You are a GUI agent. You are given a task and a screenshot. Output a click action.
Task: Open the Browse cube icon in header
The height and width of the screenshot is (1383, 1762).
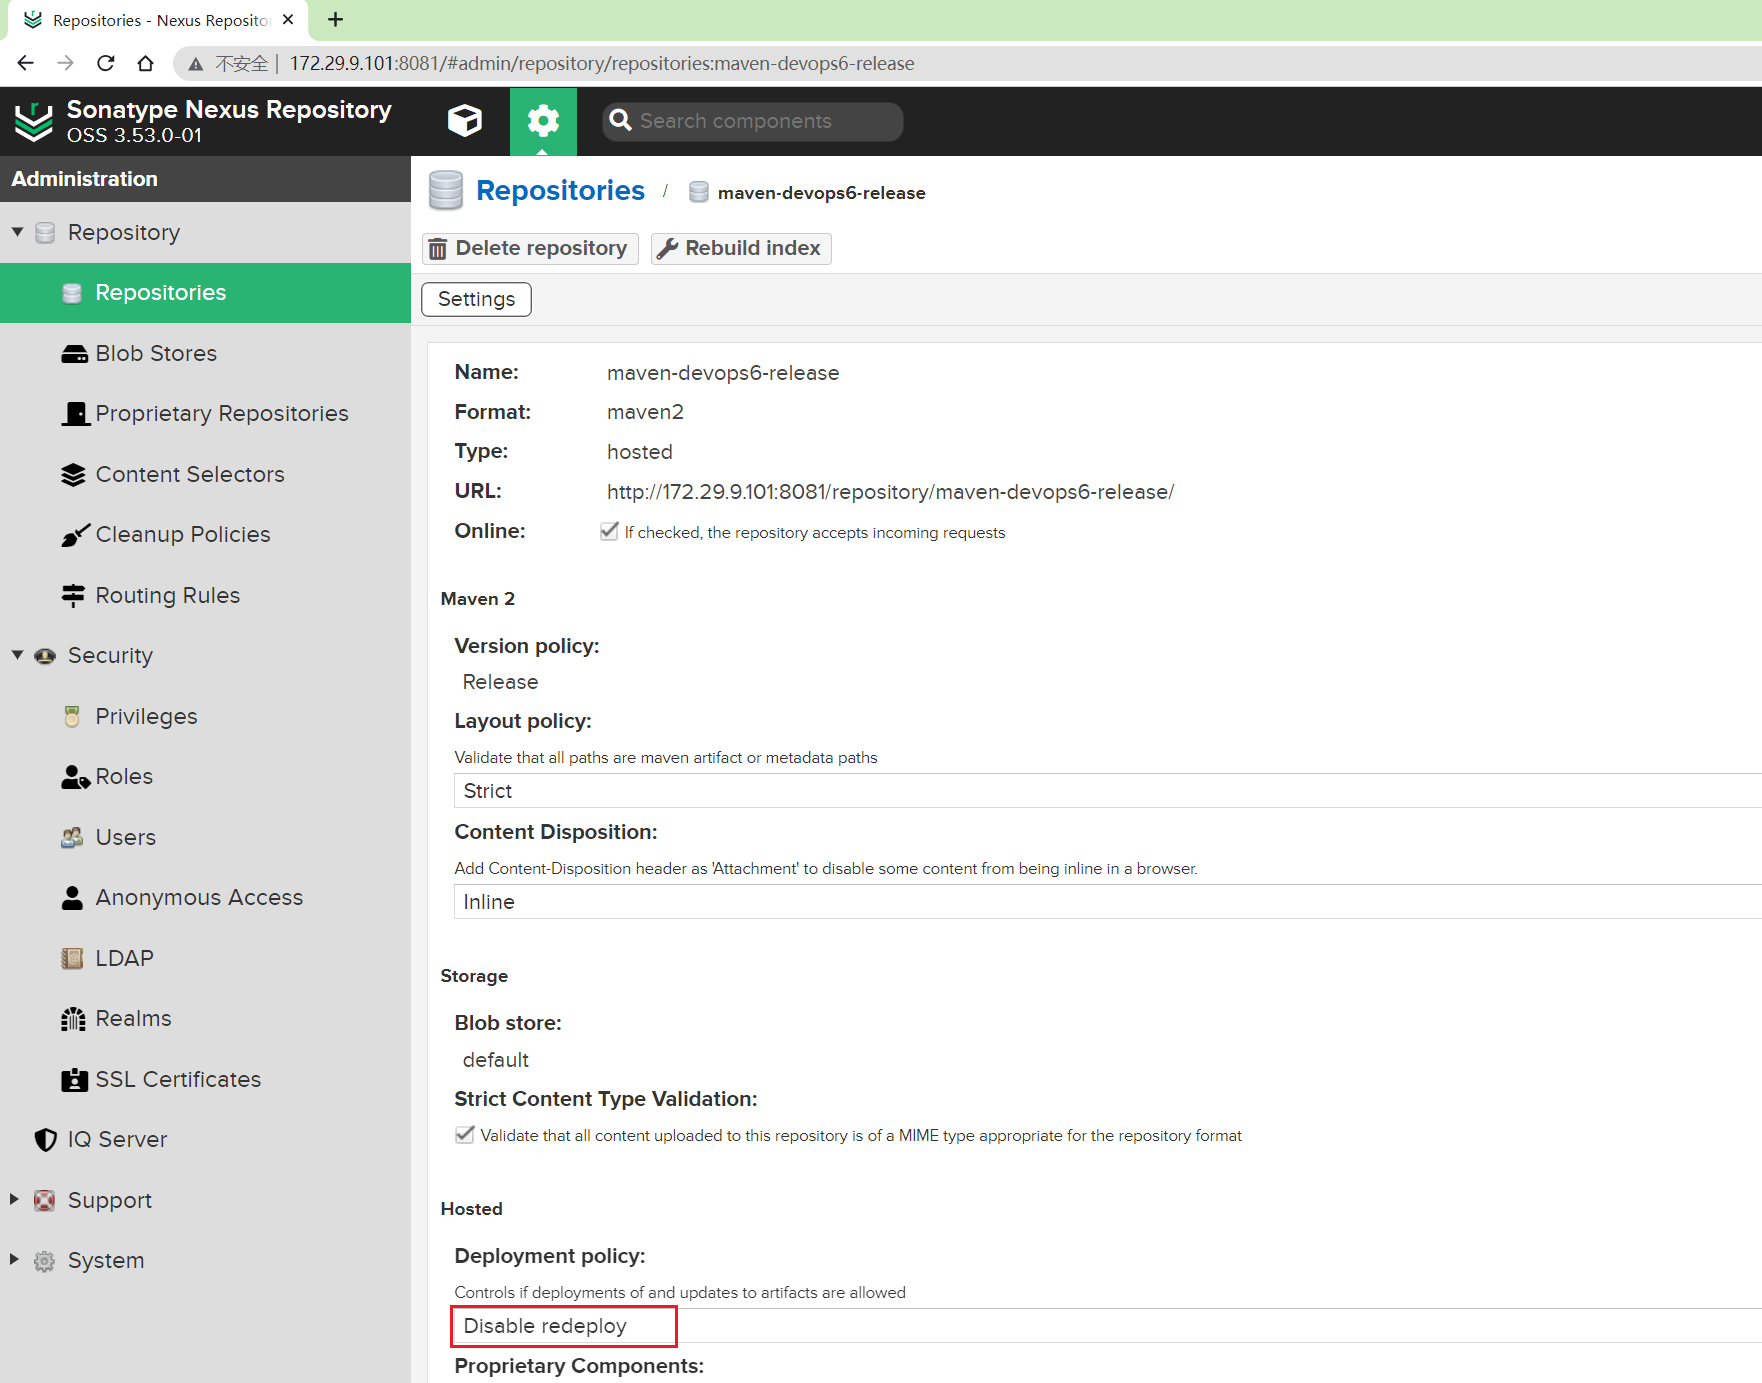coord(465,121)
